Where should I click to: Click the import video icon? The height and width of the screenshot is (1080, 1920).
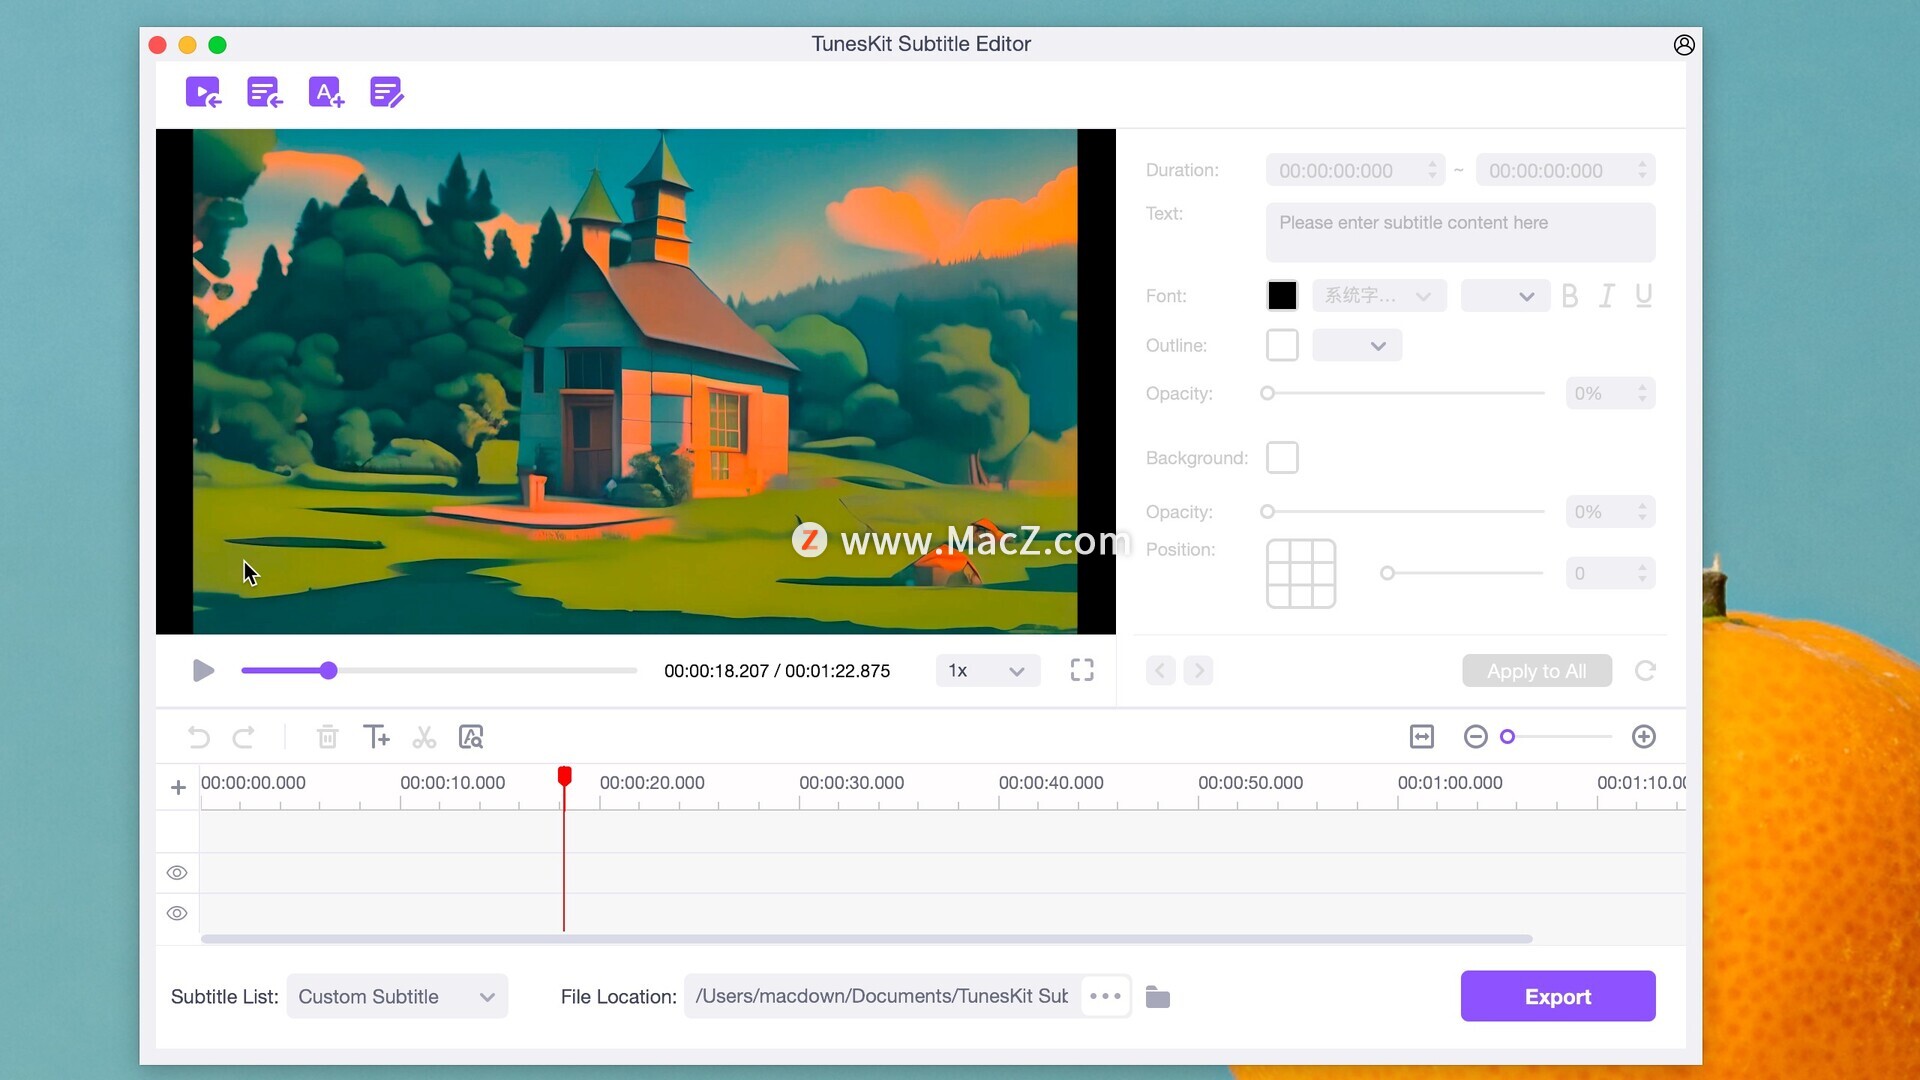203,93
